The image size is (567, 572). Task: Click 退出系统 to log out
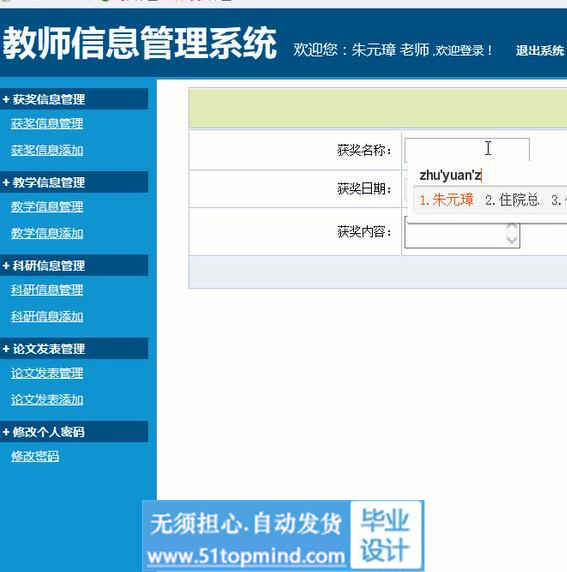click(540, 50)
